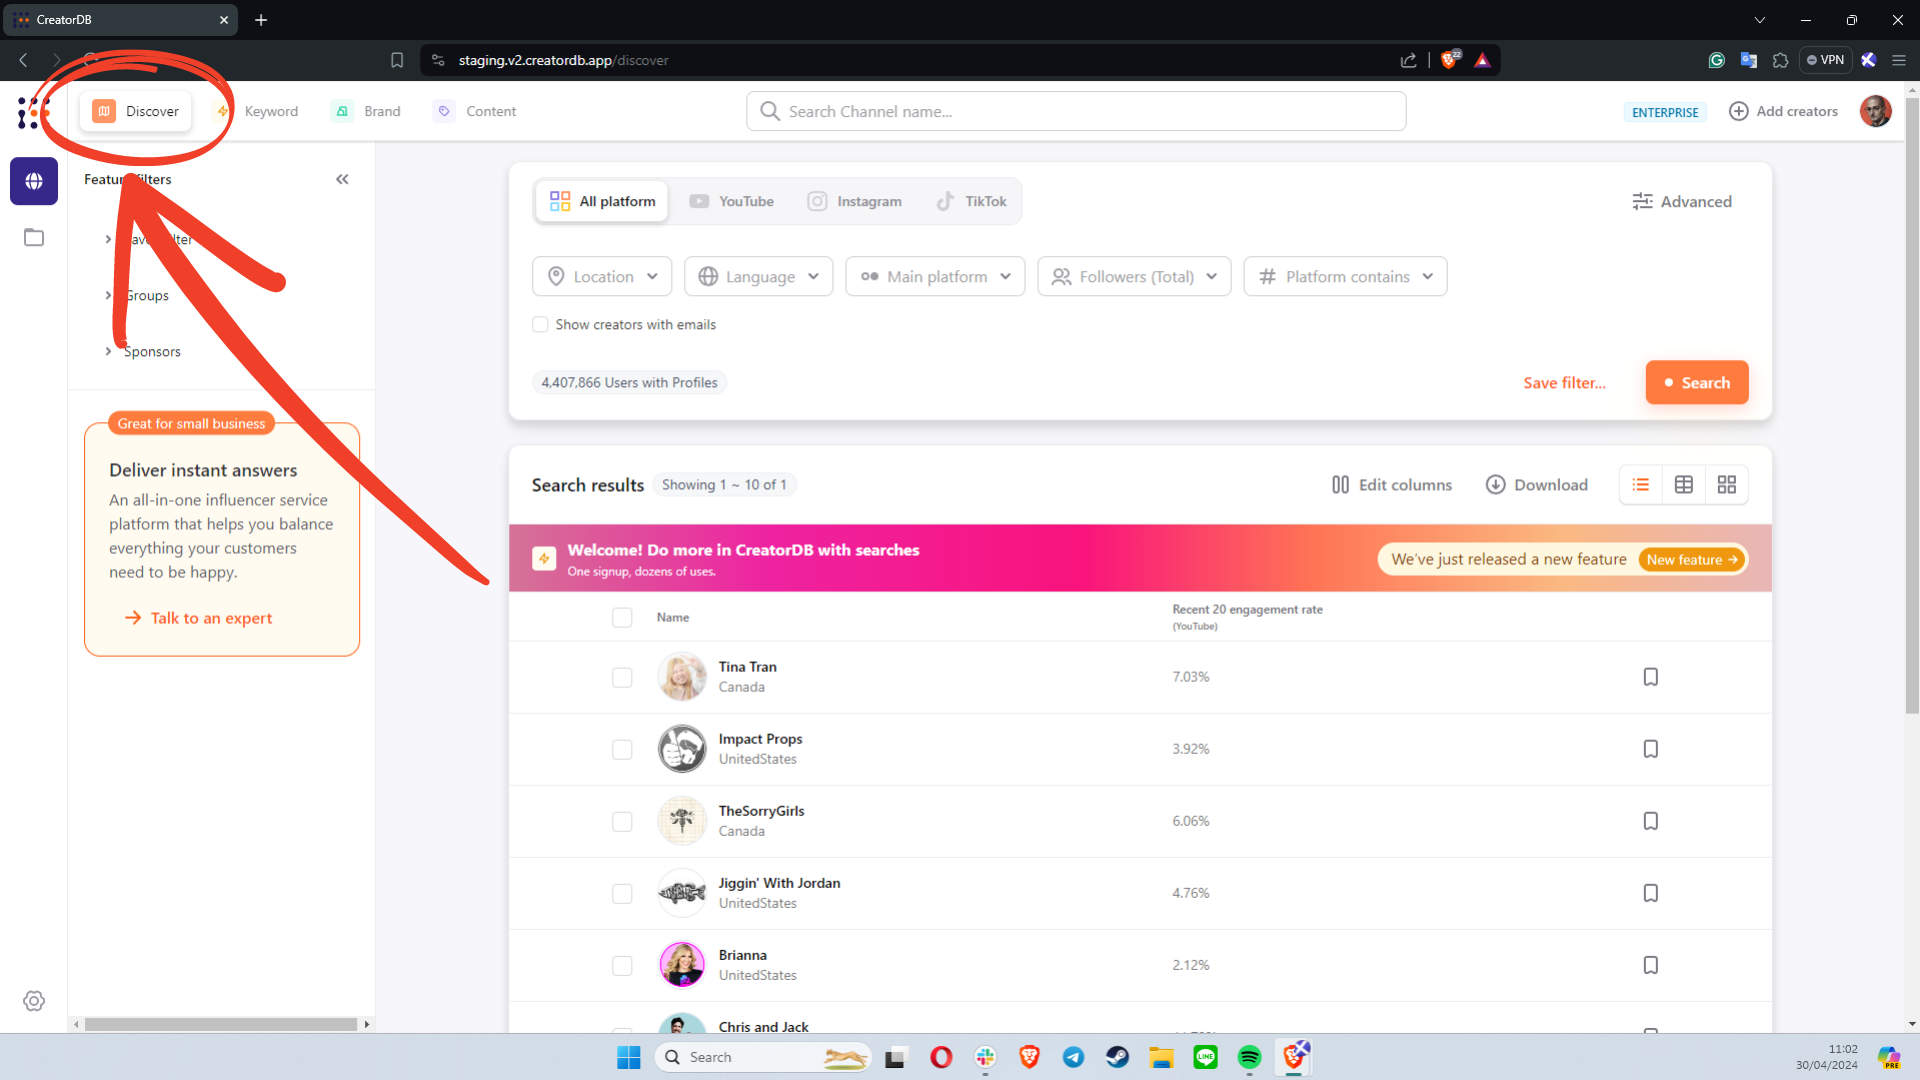Click the Save filter link
The height and width of the screenshot is (1080, 1920).
tap(1564, 382)
